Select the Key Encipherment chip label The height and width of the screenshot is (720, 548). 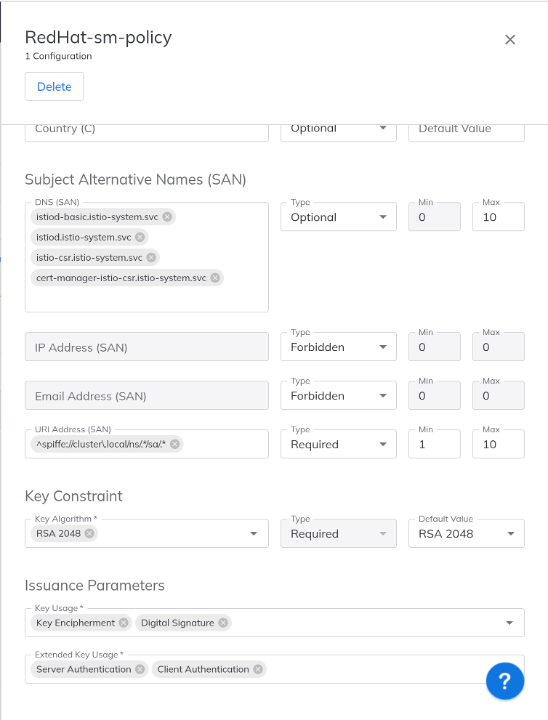[75, 623]
